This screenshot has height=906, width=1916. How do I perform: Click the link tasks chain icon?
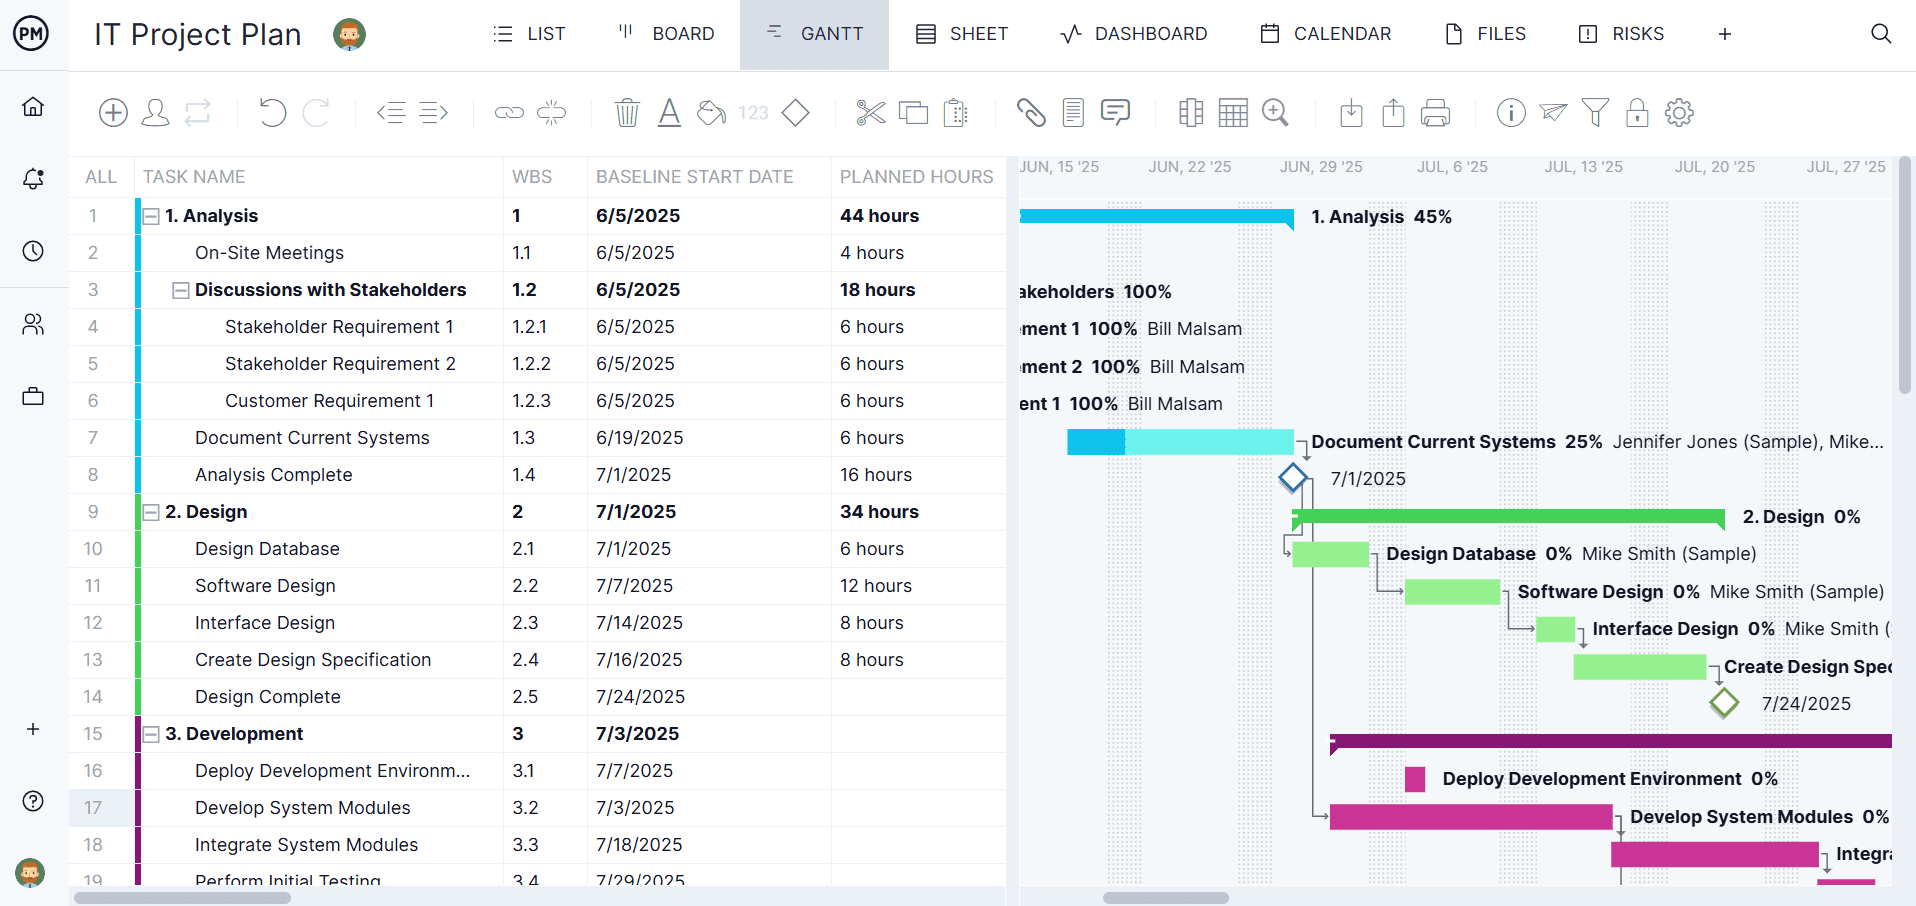click(x=509, y=113)
